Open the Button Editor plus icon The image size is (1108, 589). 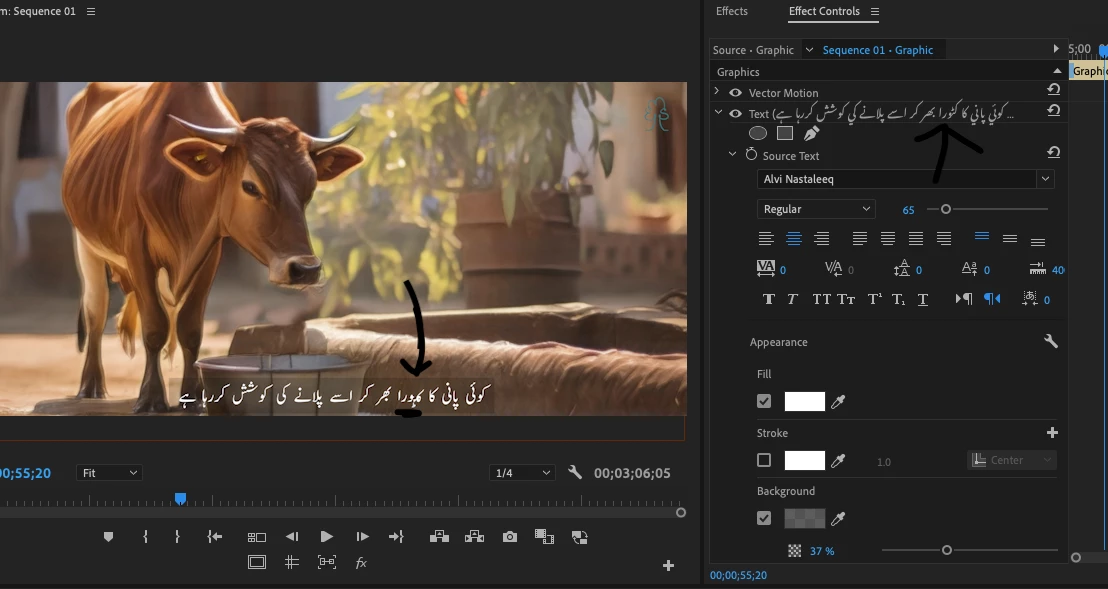point(668,566)
